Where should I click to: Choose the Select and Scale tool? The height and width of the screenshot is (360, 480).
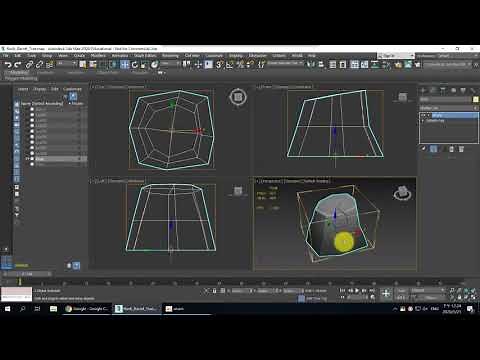click(144, 65)
